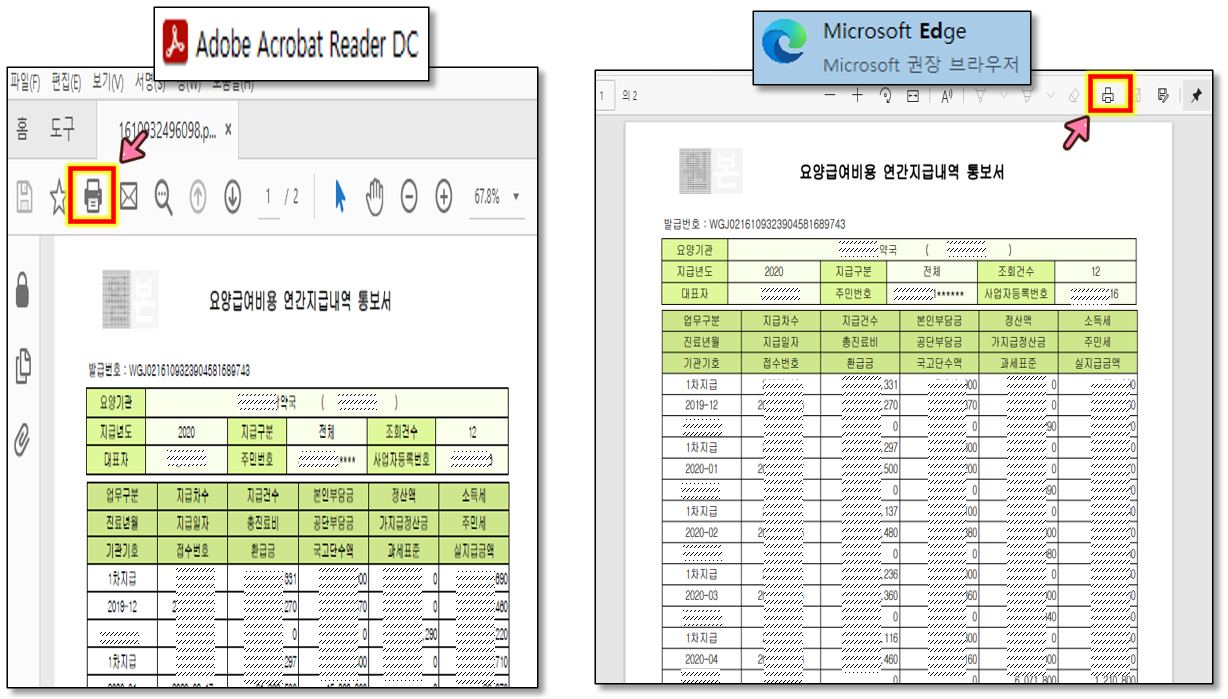Bookmark file with Acrobat star icon
1228x699 pixels.
tap(58, 198)
